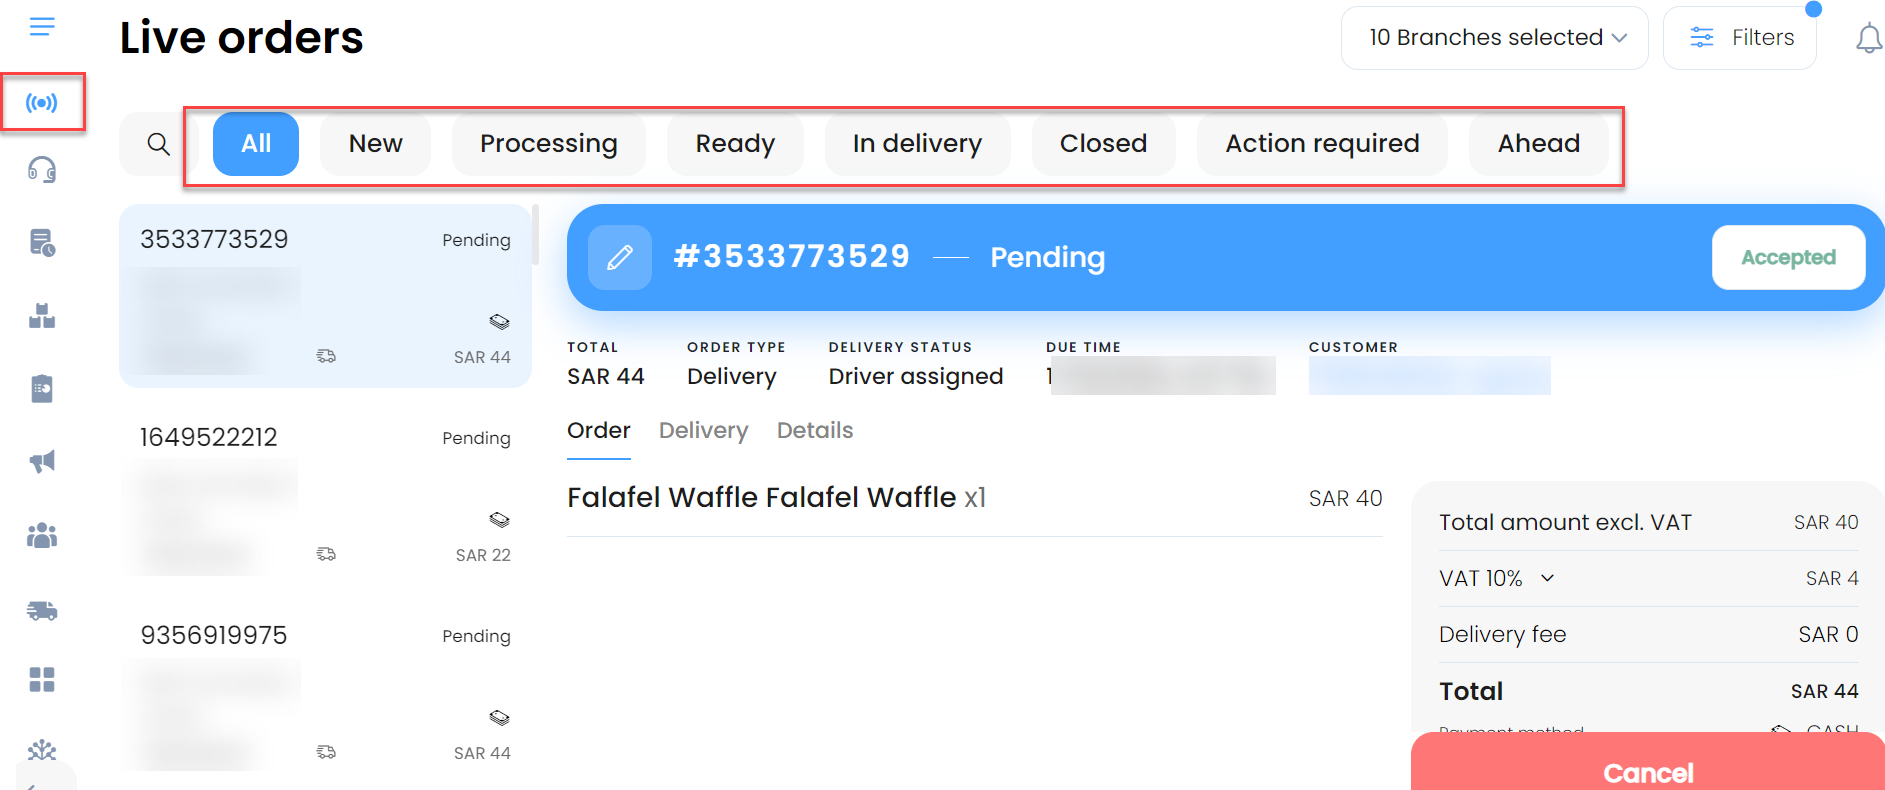Screen dimensions: 1885x790
Task: Open the hamburger menu icon
Action: click(42, 27)
